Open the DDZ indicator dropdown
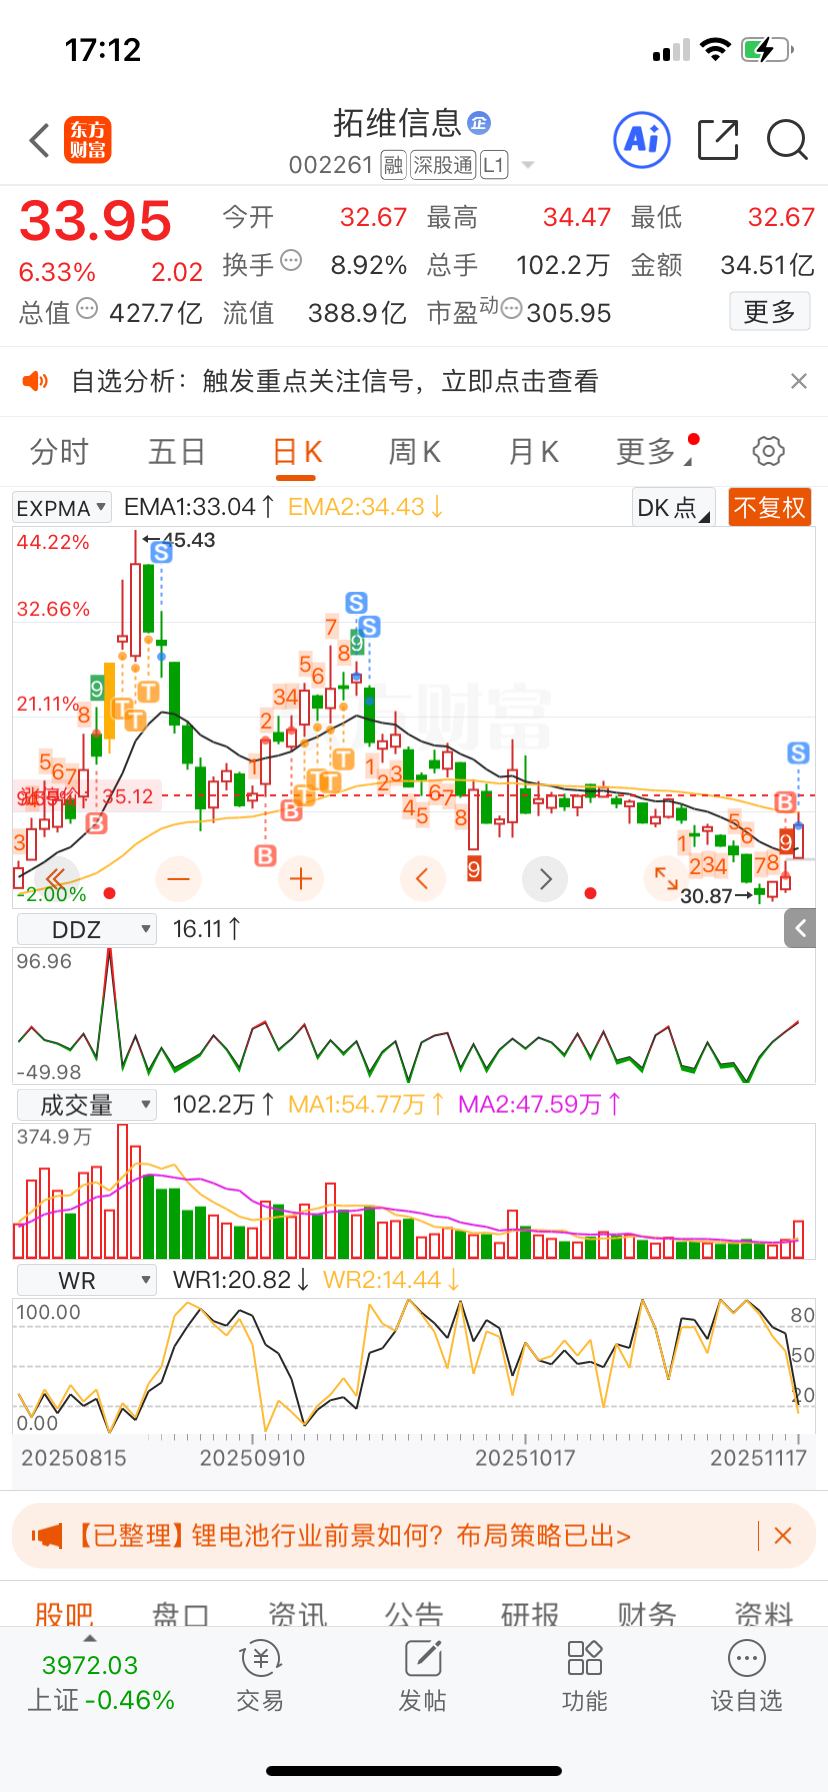Viewport: 828px width, 1792px height. [x=87, y=929]
